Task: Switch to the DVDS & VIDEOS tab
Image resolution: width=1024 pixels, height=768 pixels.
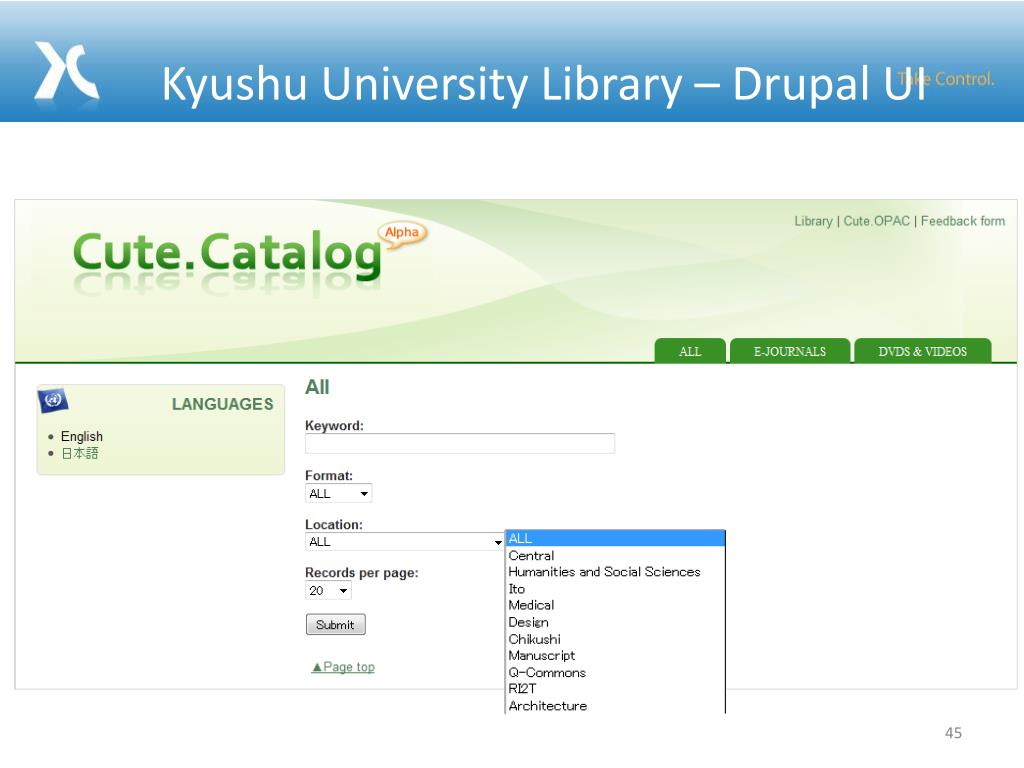Action: [x=922, y=351]
